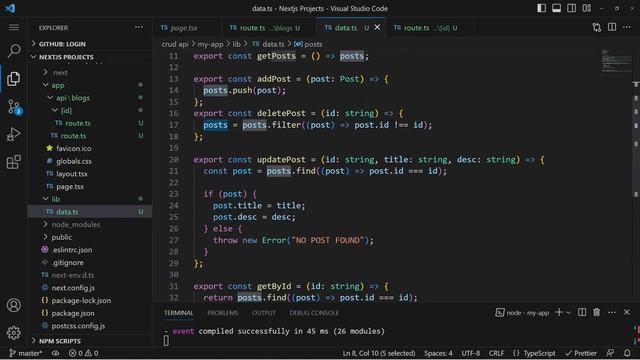Open globals.css file
Screen dimensions: 640x360
point(90,161)
